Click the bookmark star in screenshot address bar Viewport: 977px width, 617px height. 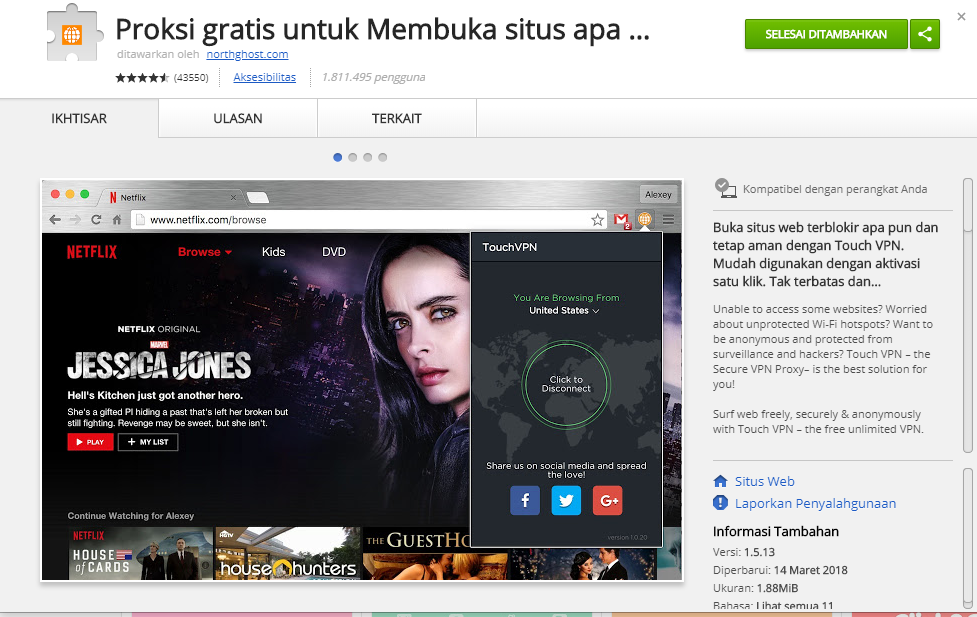pyautogui.click(x=597, y=219)
